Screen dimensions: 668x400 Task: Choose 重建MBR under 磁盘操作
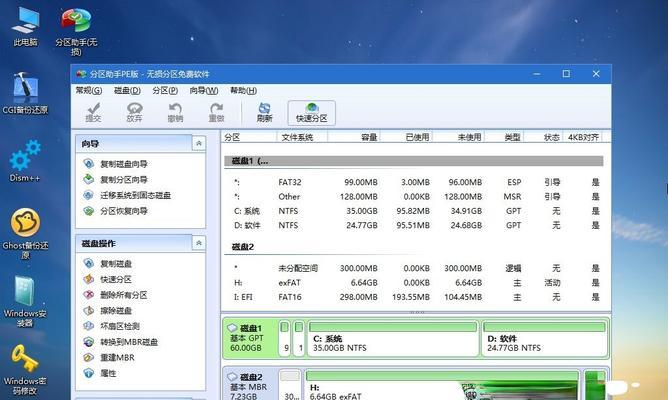pos(117,358)
